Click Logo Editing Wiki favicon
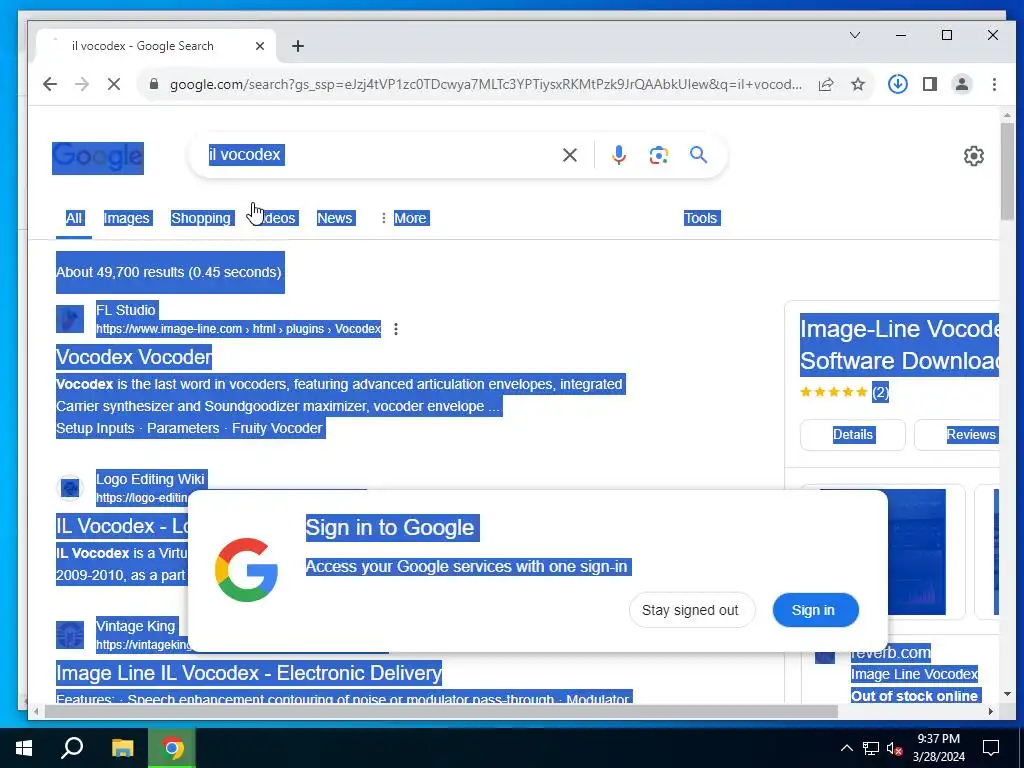Viewport: 1024px width, 768px height. 70,488
